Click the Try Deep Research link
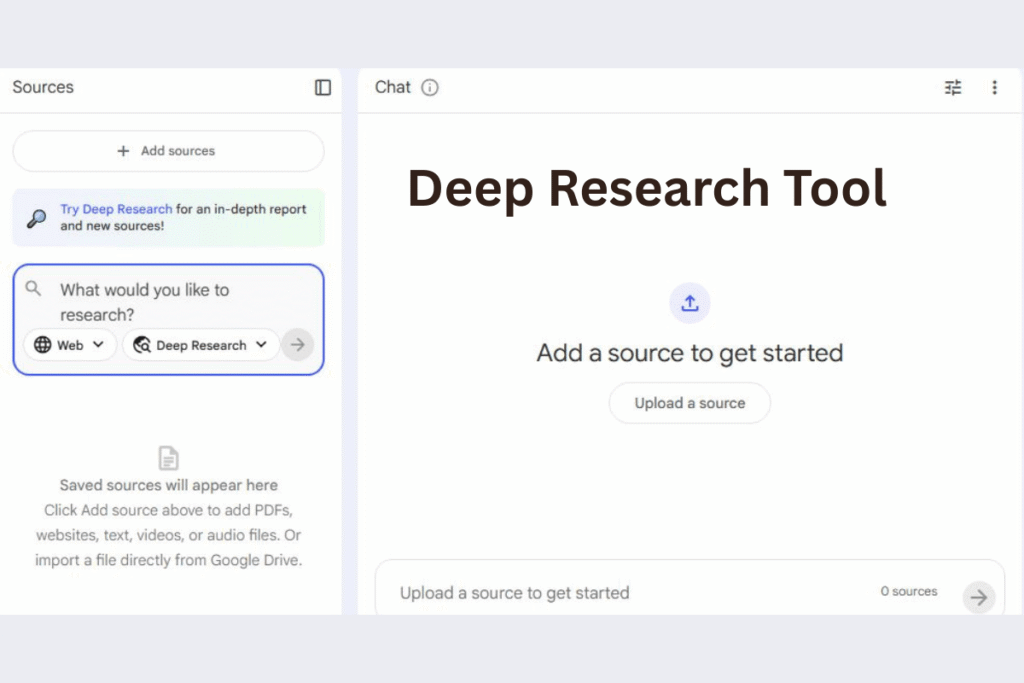The width and height of the screenshot is (1024, 683). pyautogui.click(x=116, y=209)
